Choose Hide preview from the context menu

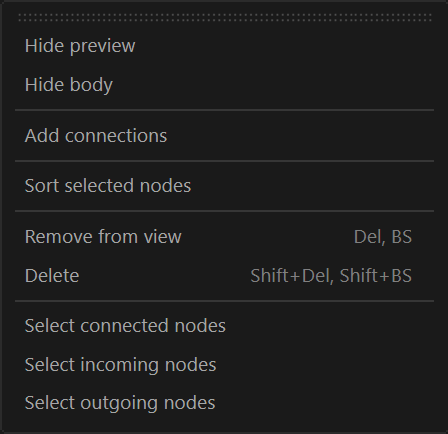point(224,46)
